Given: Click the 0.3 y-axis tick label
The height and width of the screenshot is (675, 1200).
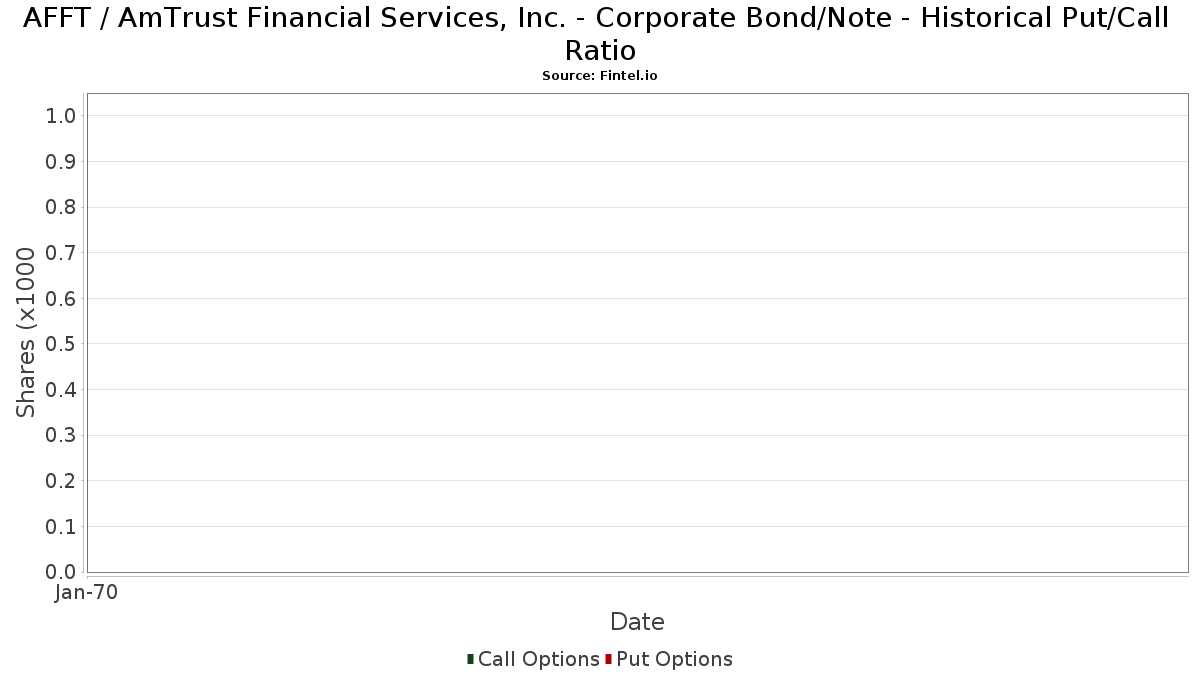Looking at the screenshot, I should [x=61, y=436].
